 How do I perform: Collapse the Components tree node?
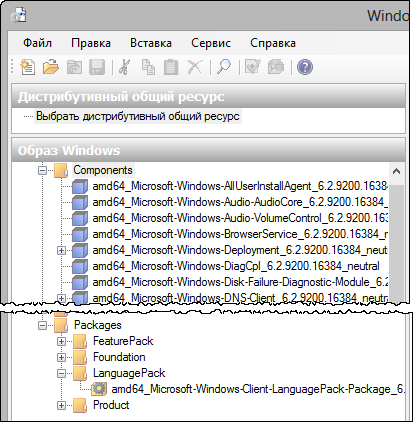(42, 170)
